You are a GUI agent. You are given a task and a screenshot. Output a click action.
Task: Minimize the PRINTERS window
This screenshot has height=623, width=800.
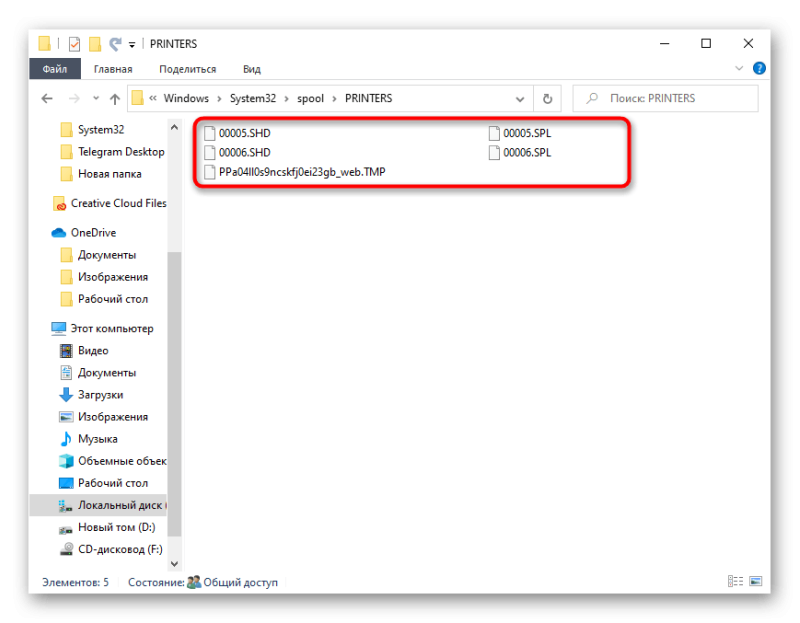pyautogui.click(x=664, y=44)
